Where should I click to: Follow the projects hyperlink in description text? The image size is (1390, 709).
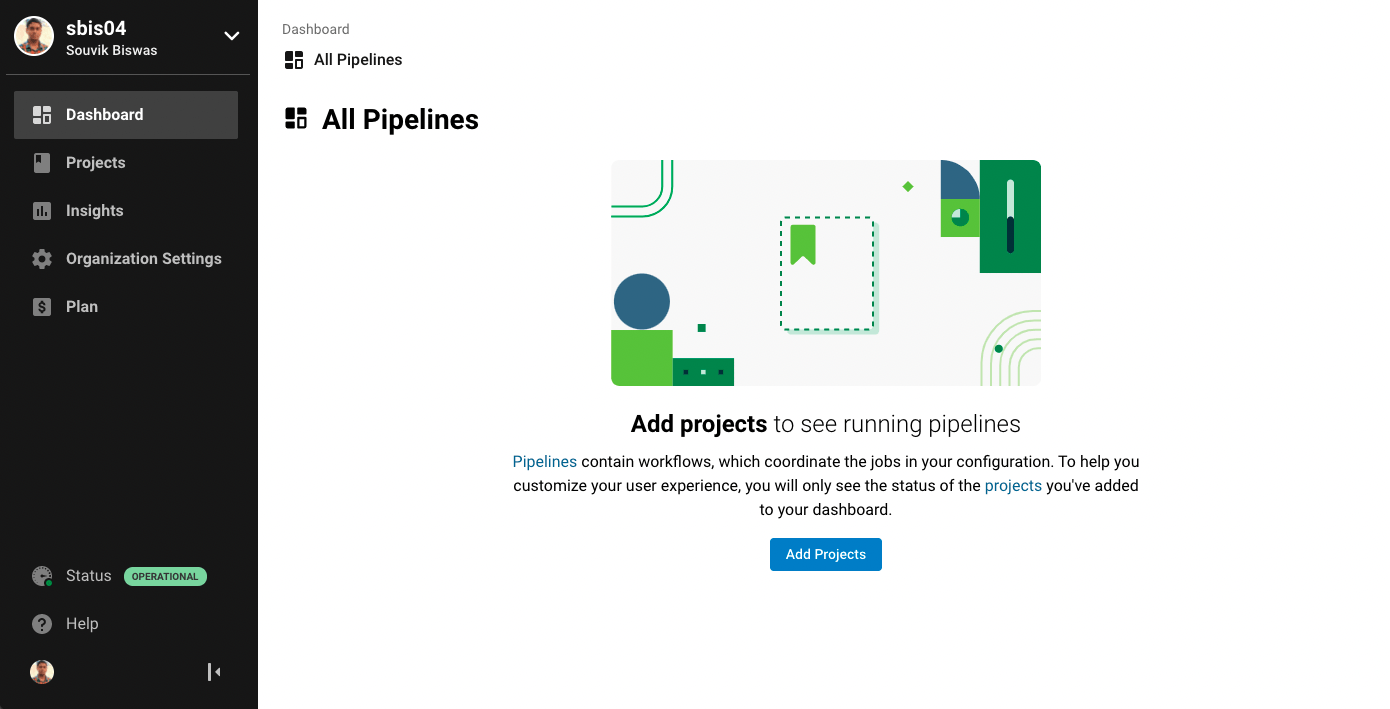click(1013, 486)
